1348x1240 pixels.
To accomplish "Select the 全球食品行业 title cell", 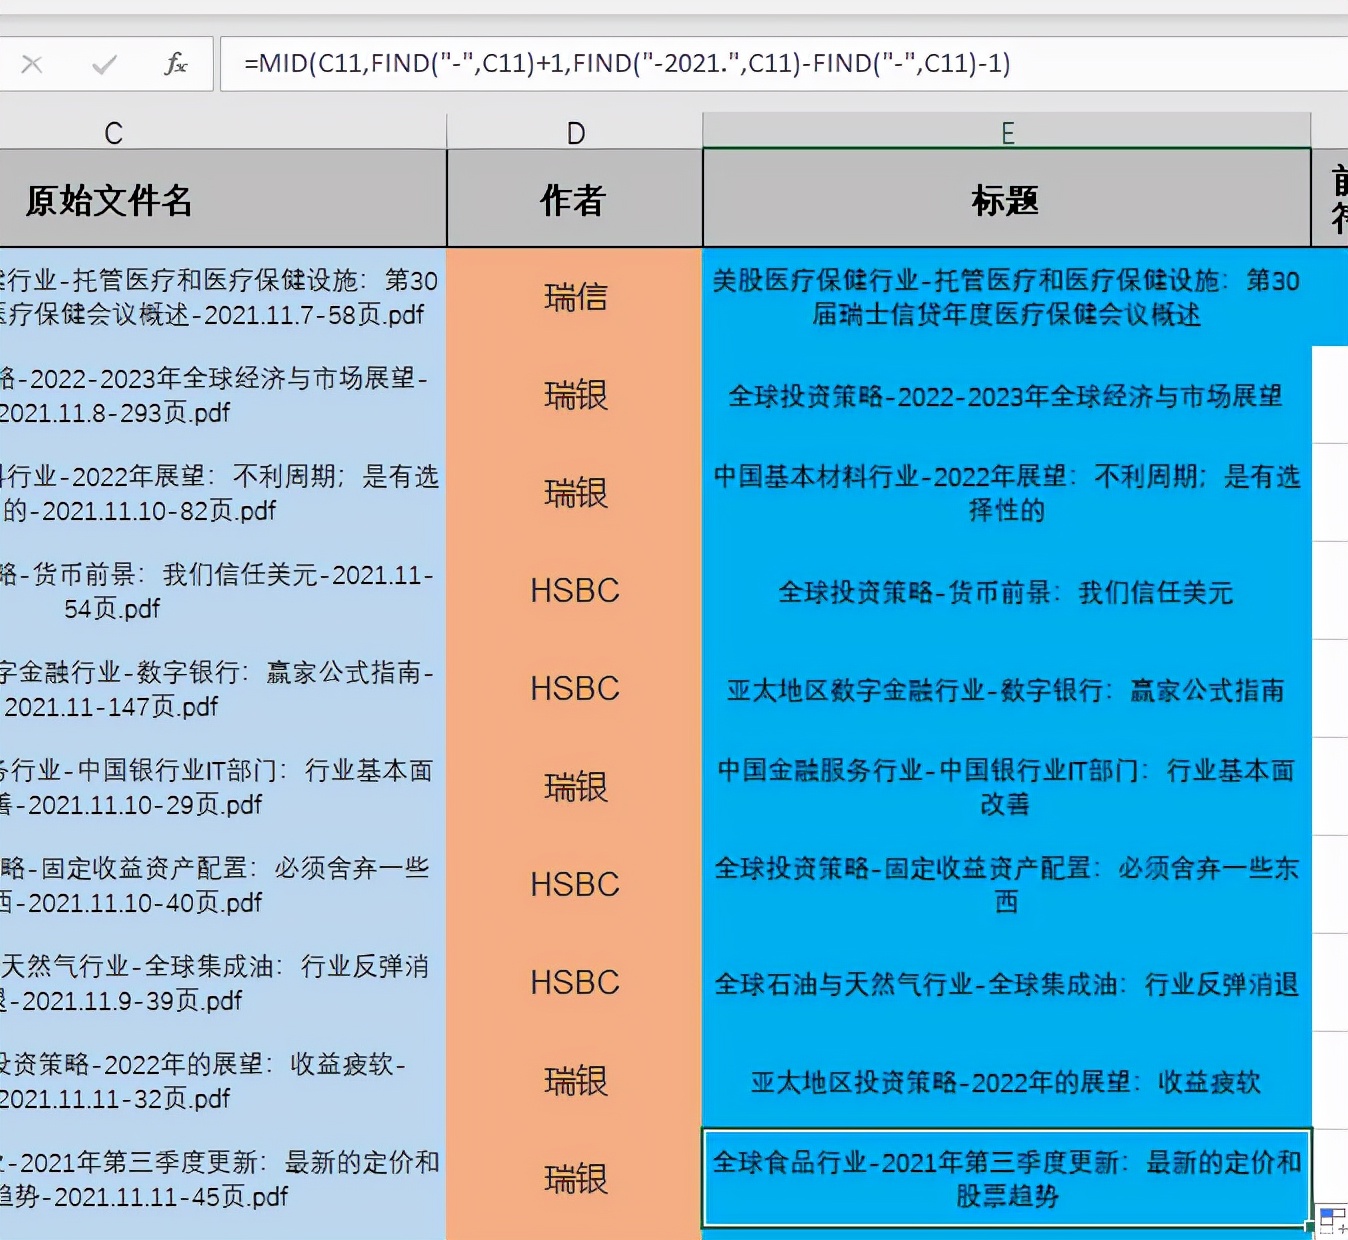I will (1006, 1179).
